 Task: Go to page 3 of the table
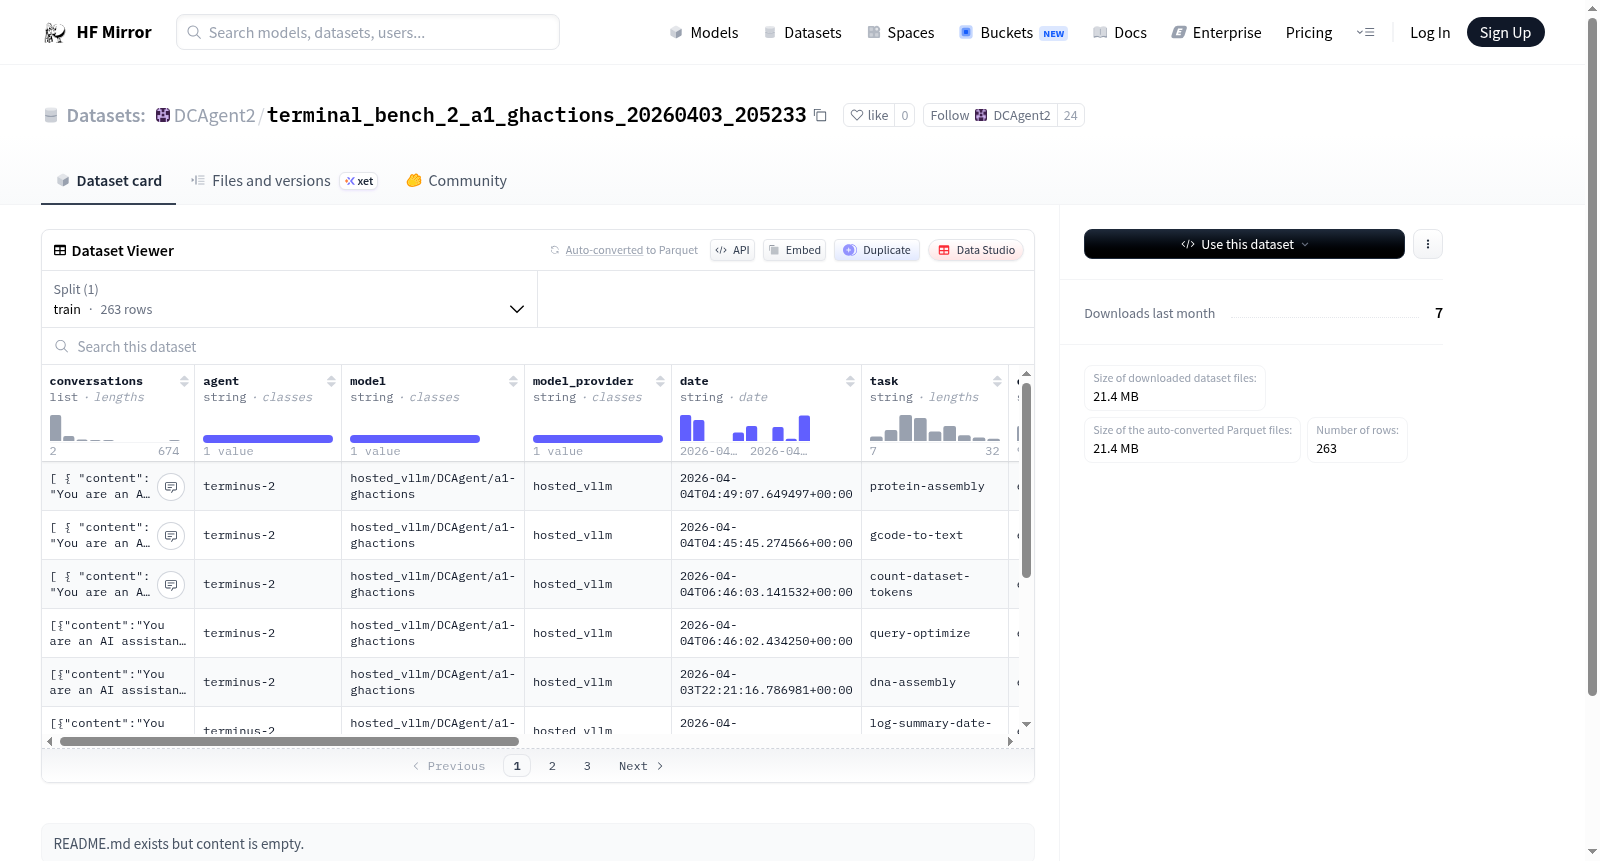click(587, 766)
